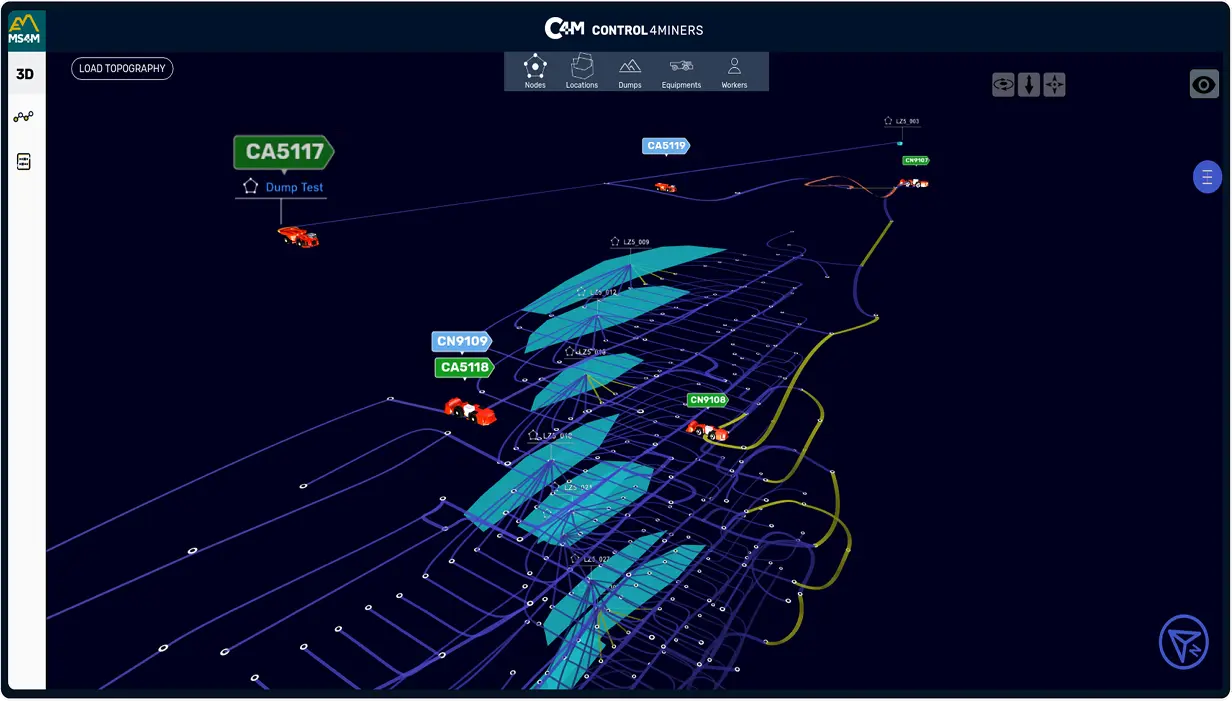Expand the blue round side panel button
1232x701 pixels.
1207,177
